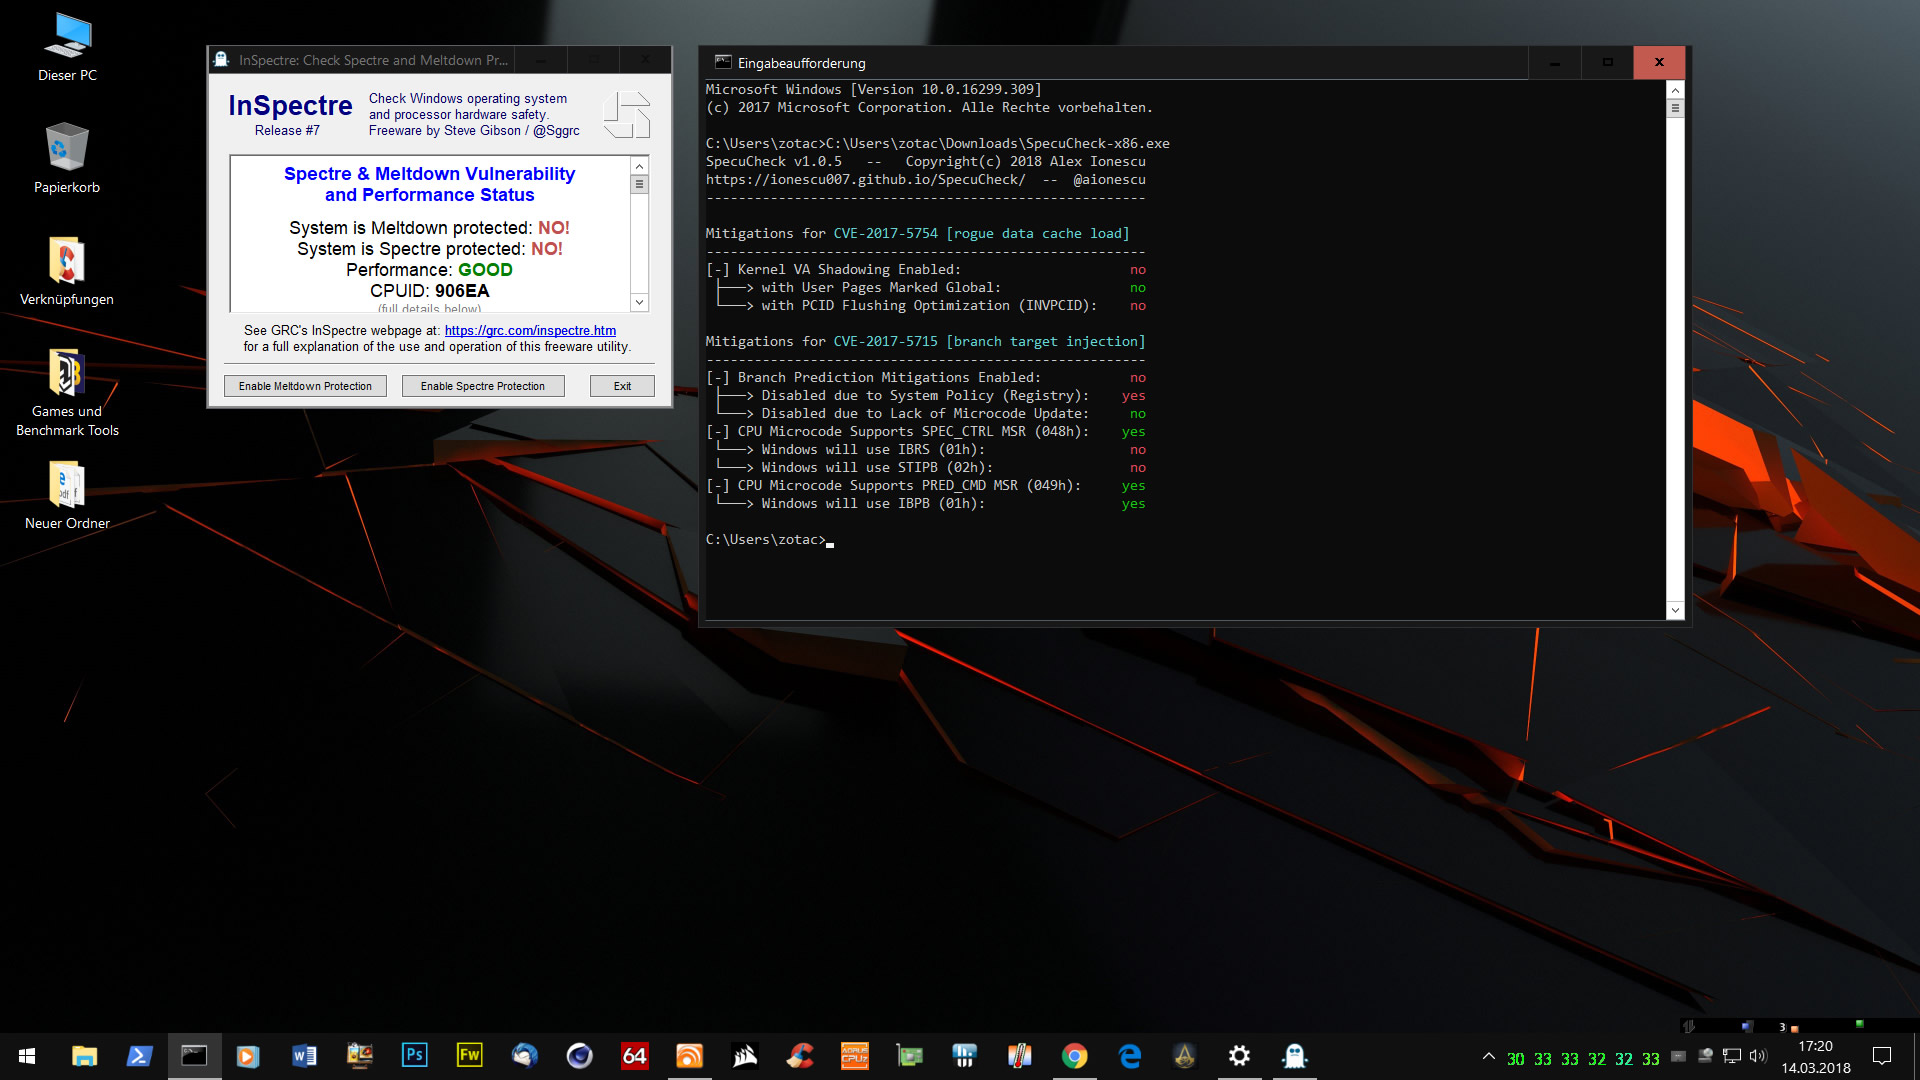Open the grc.com/inspectre.htm link
The width and height of the screenshot is (1920, 1080).
530,330
